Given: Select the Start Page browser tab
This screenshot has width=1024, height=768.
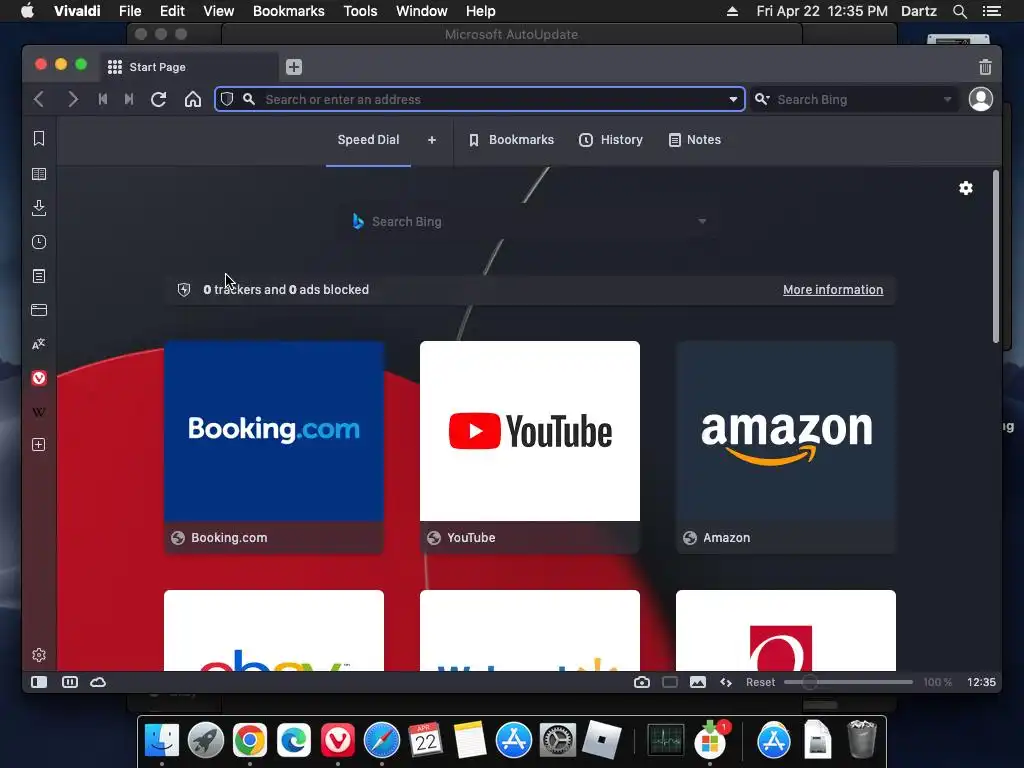Looking at the screenshot, I should pyautogui.click(x=189, y=67).
